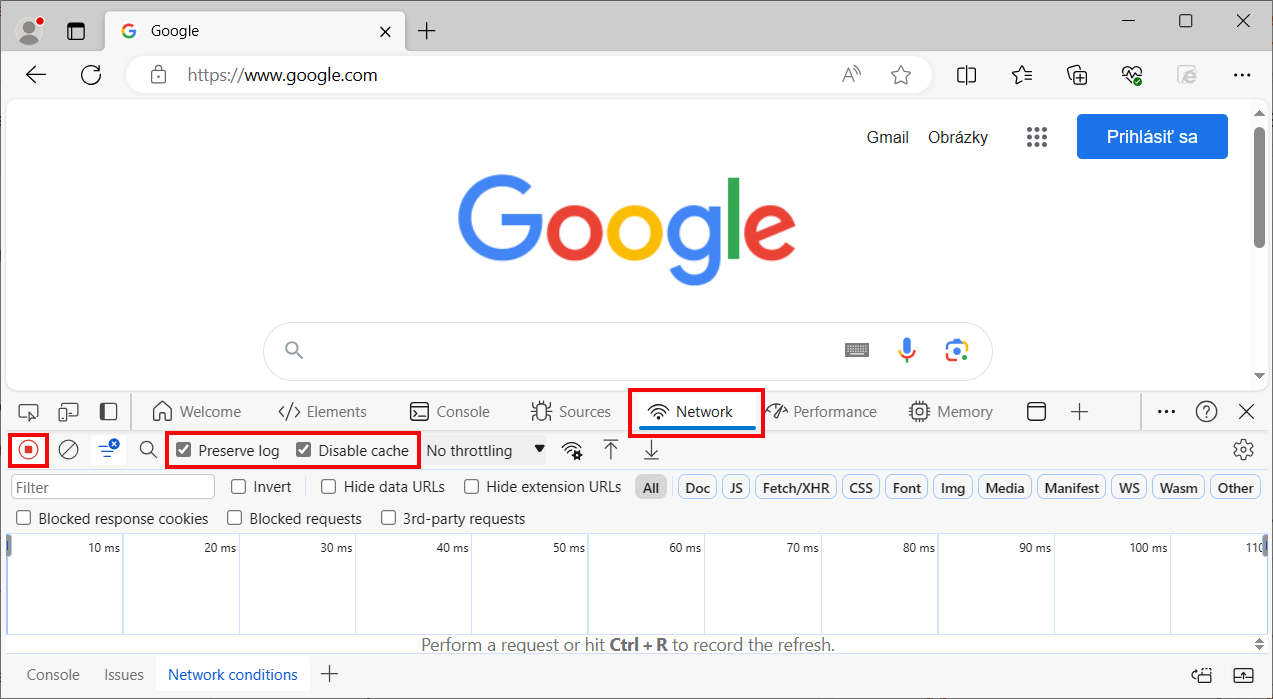The image size is (1273, 699).
Task: Check 3rd-party requests option
Action: (388, 518)
